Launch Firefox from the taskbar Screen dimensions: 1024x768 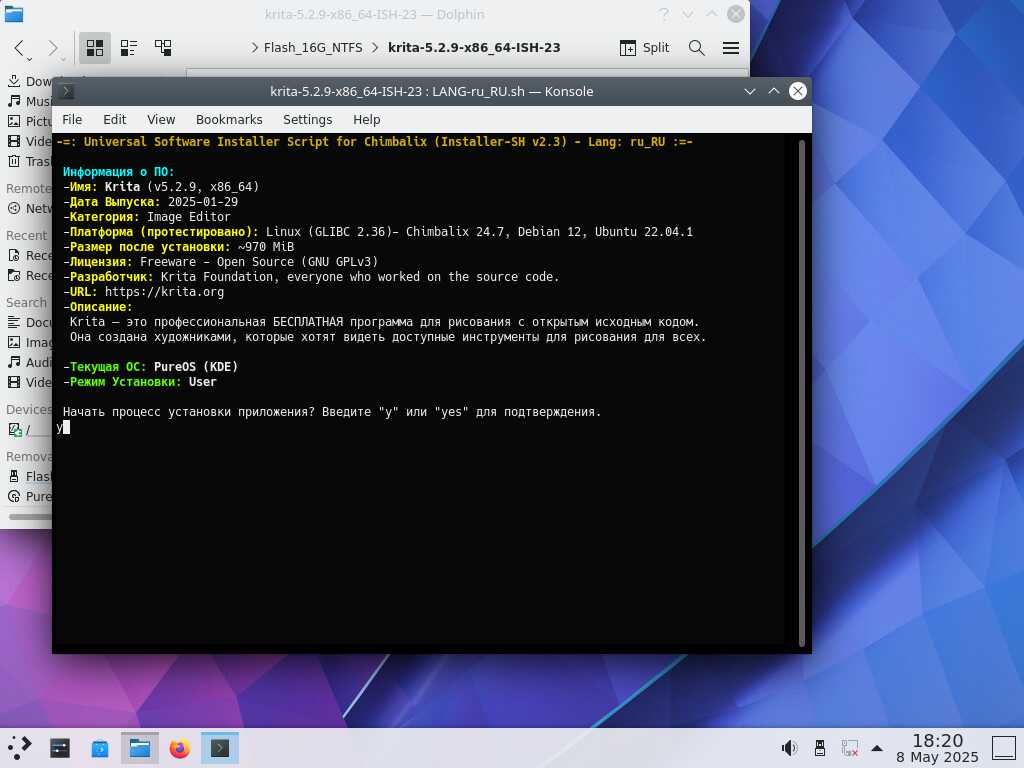click(180, 748)
